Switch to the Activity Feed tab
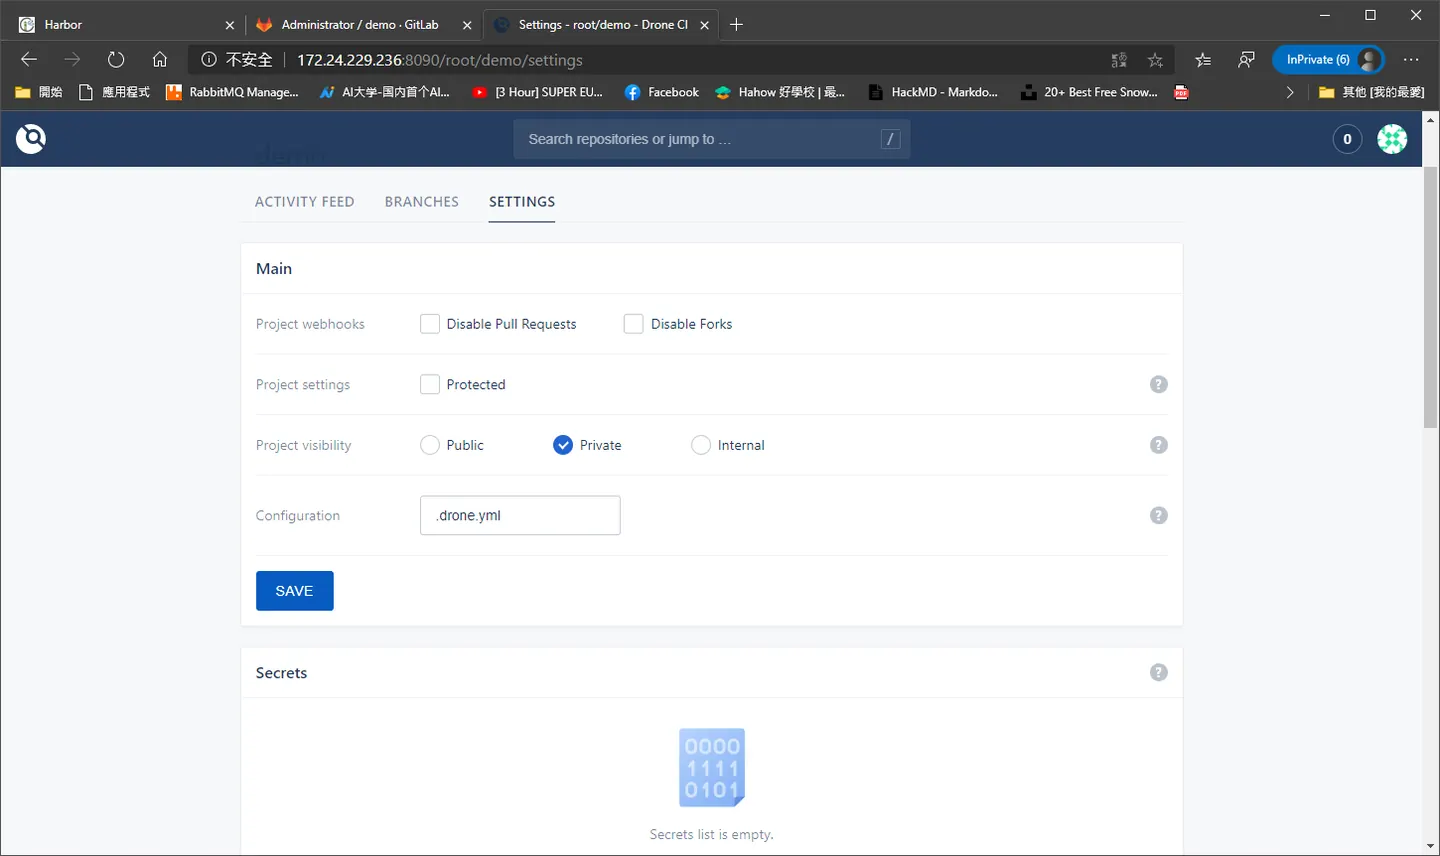The image size is (1440, 856). click(305, 201)
